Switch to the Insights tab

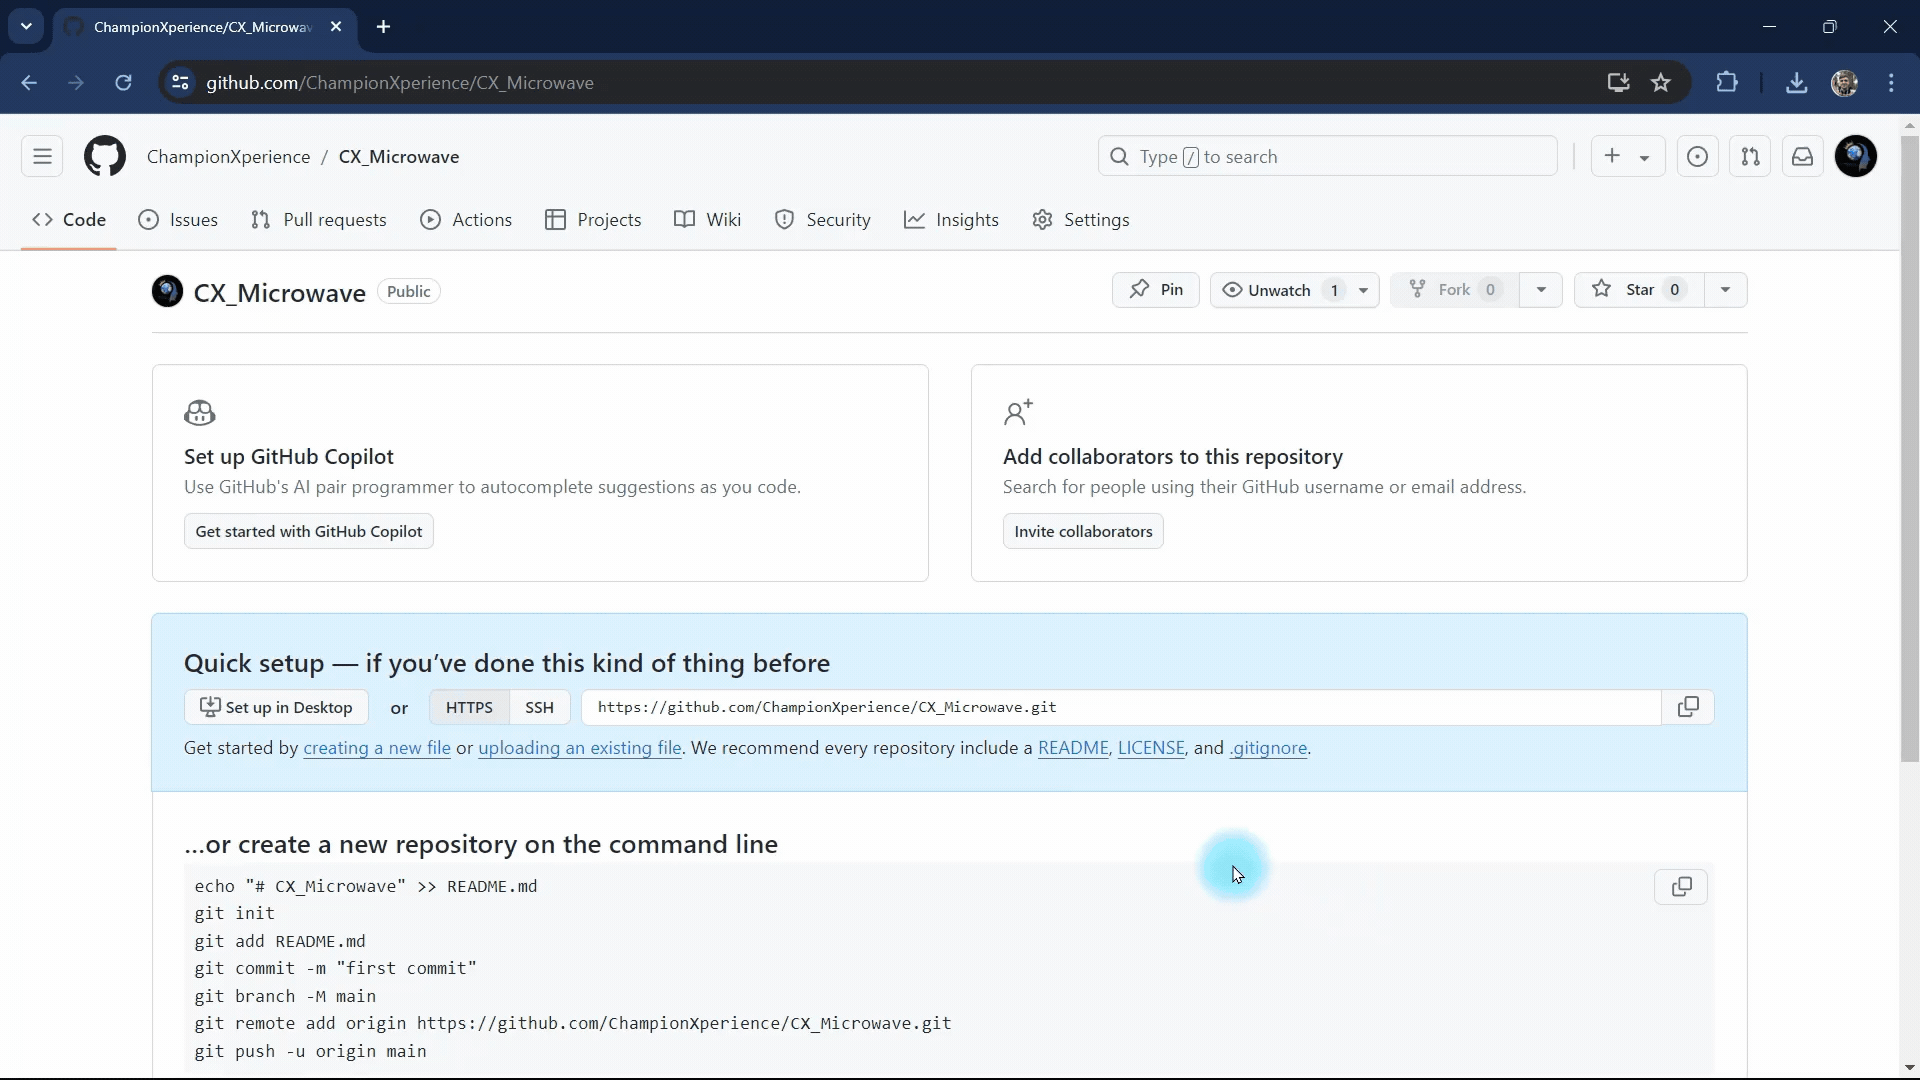951,220
